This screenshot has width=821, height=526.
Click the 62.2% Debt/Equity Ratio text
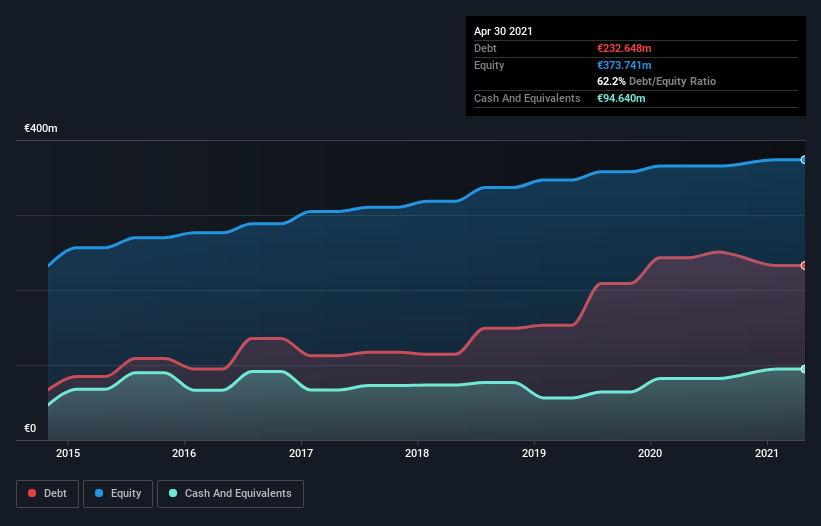[657, 81]
